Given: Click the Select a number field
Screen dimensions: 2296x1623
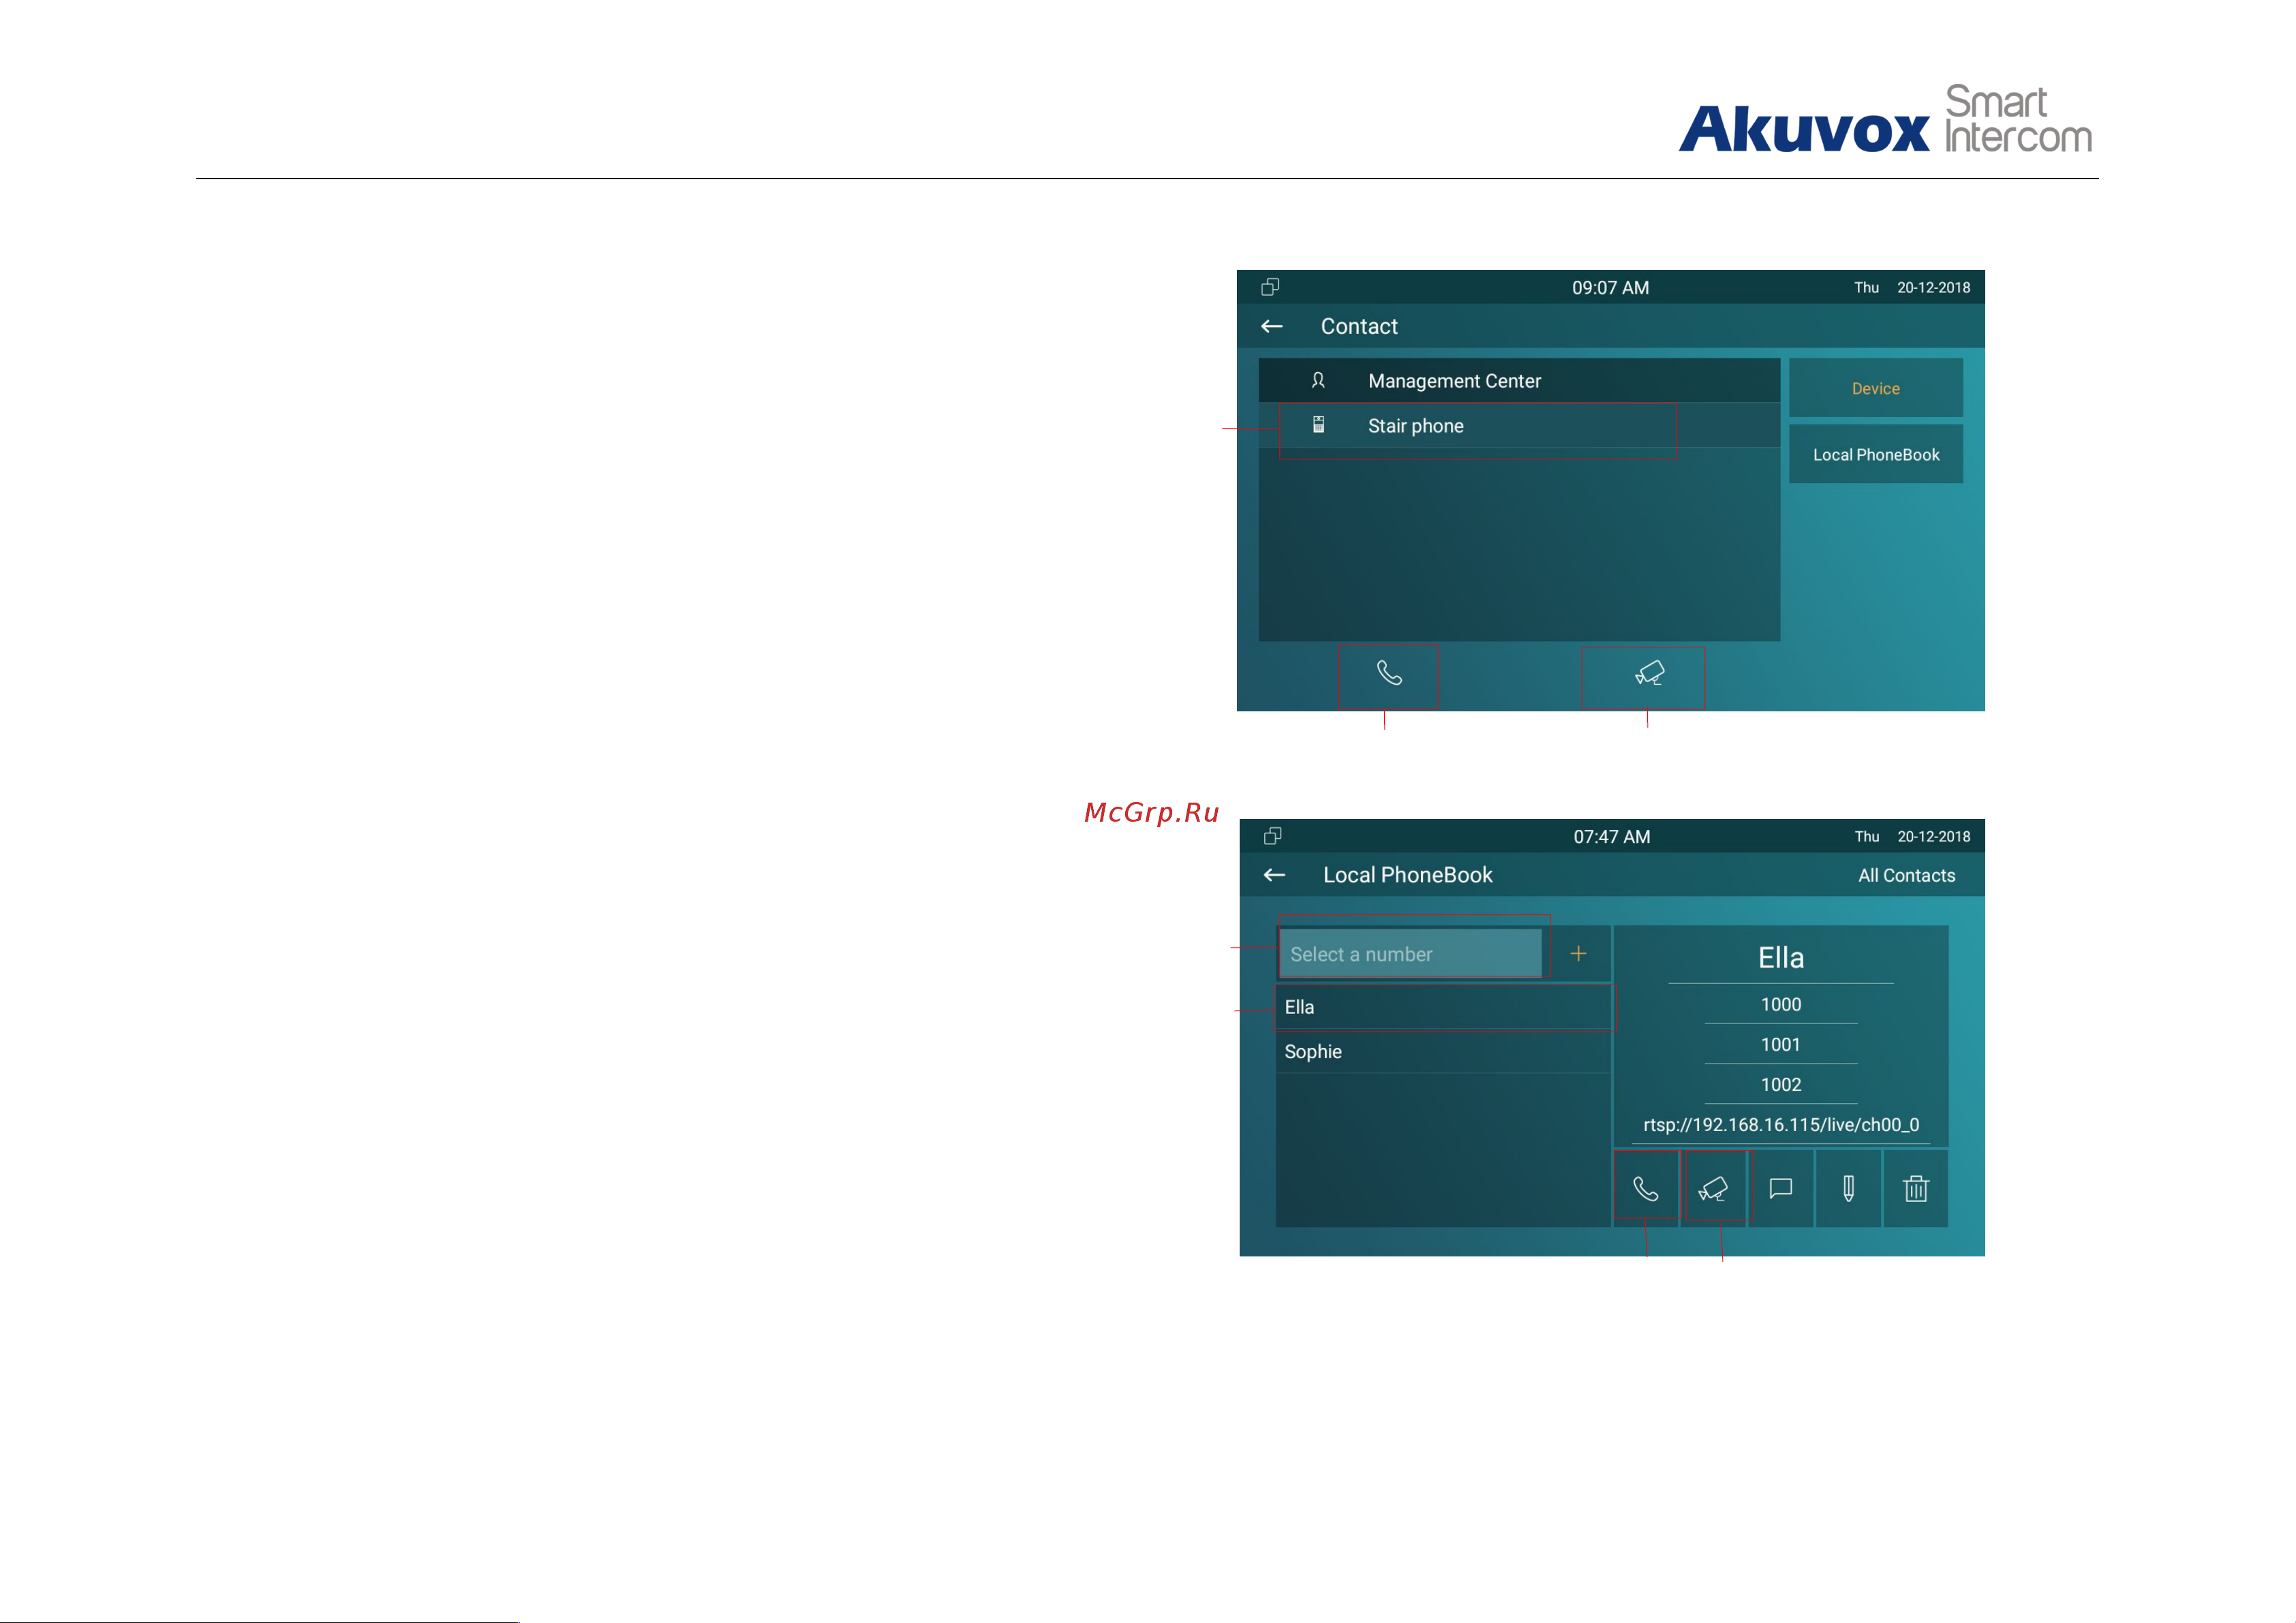Looking at the screenshot, I should [x=1411, y=953].
